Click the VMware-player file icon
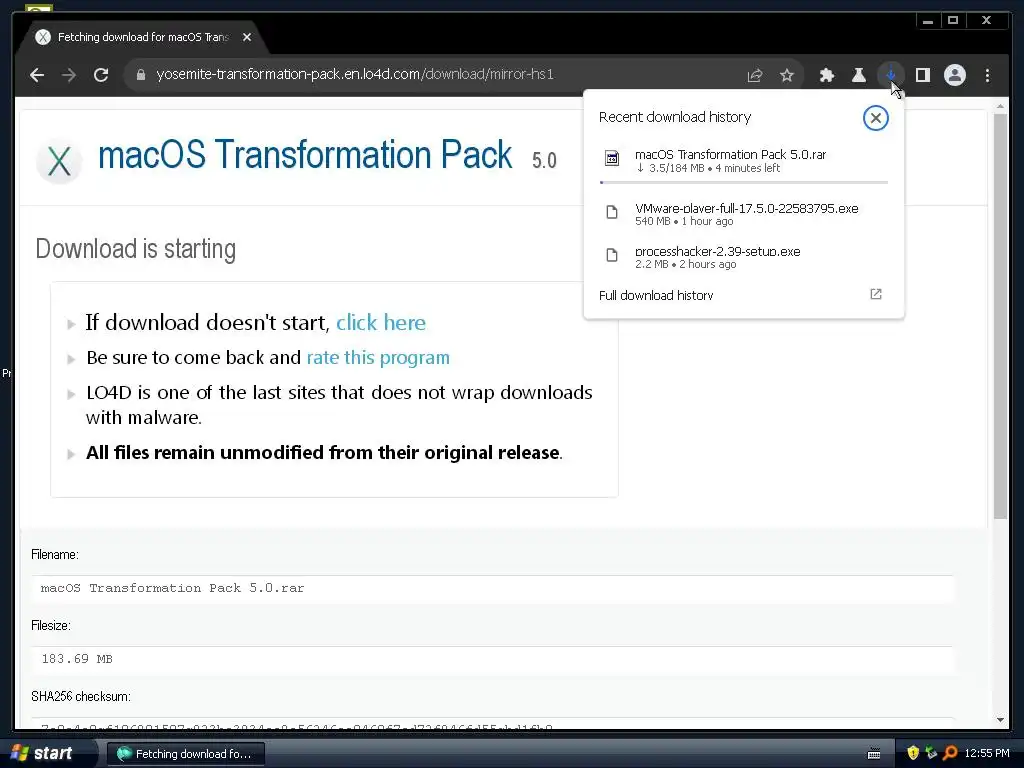 point(612,212)
